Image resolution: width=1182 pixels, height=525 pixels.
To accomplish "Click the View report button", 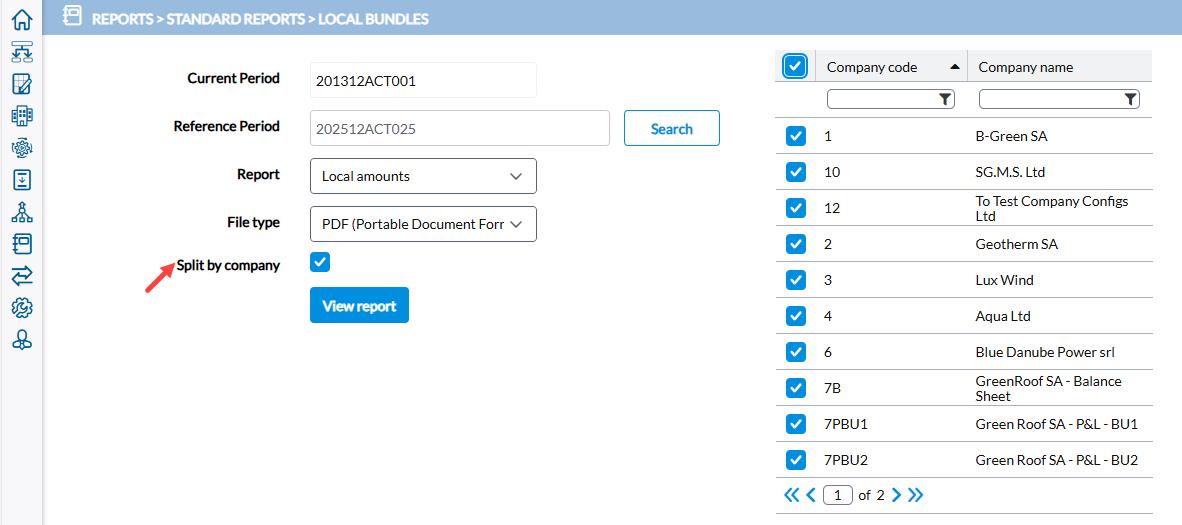I will point(359,305).
